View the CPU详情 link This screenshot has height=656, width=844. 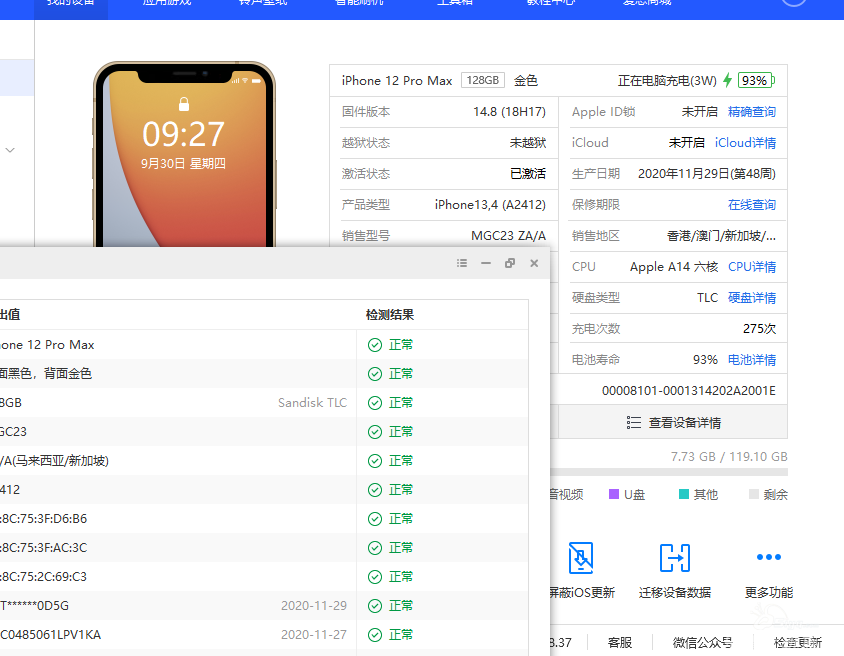pyautogui.click(x=752, y=267)
